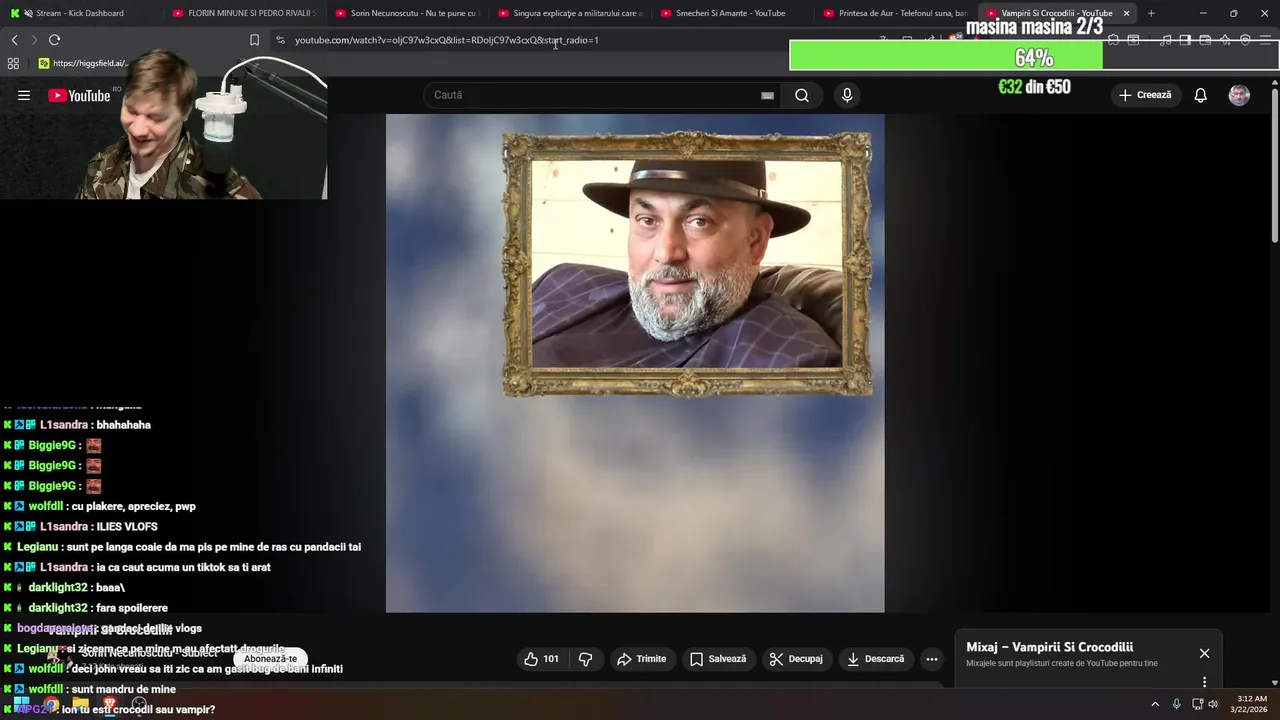Open the Windows Start button
Screen dimensions: 1280x720
[x=21, y=704]
